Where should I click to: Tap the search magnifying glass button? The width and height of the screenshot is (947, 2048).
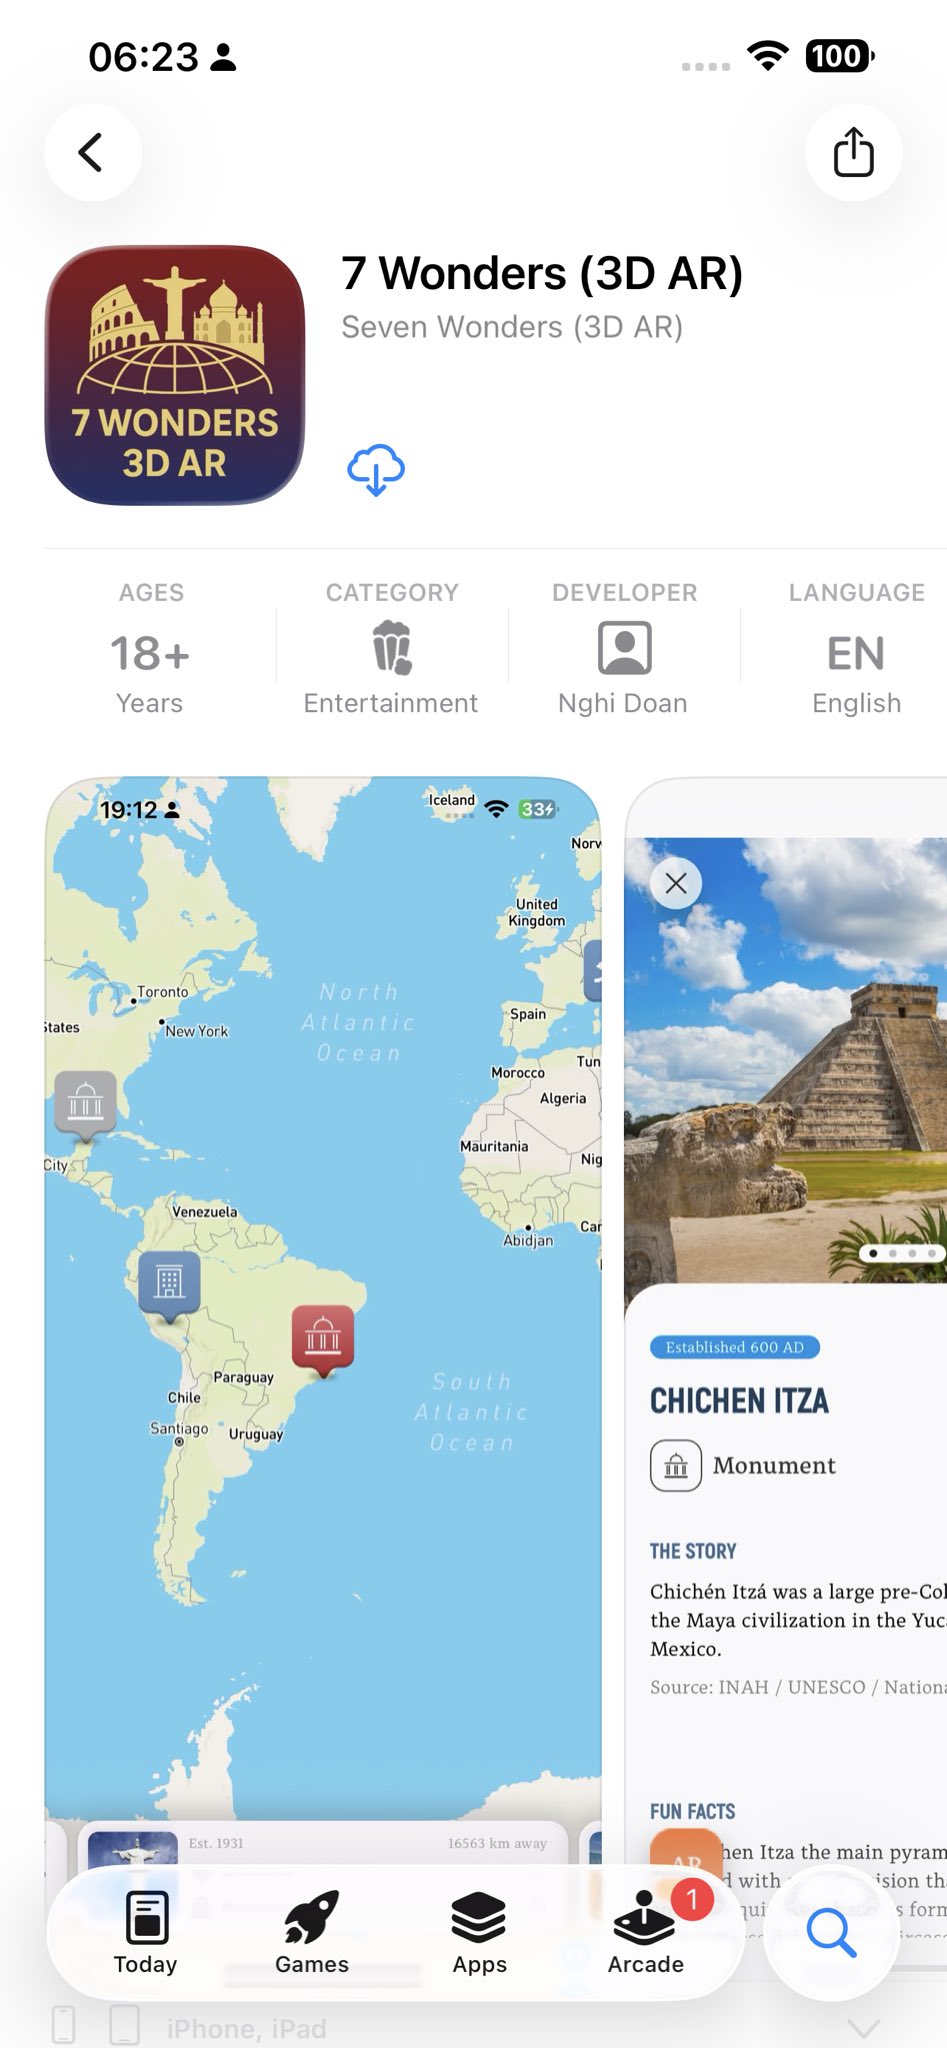pos(831,1933)
